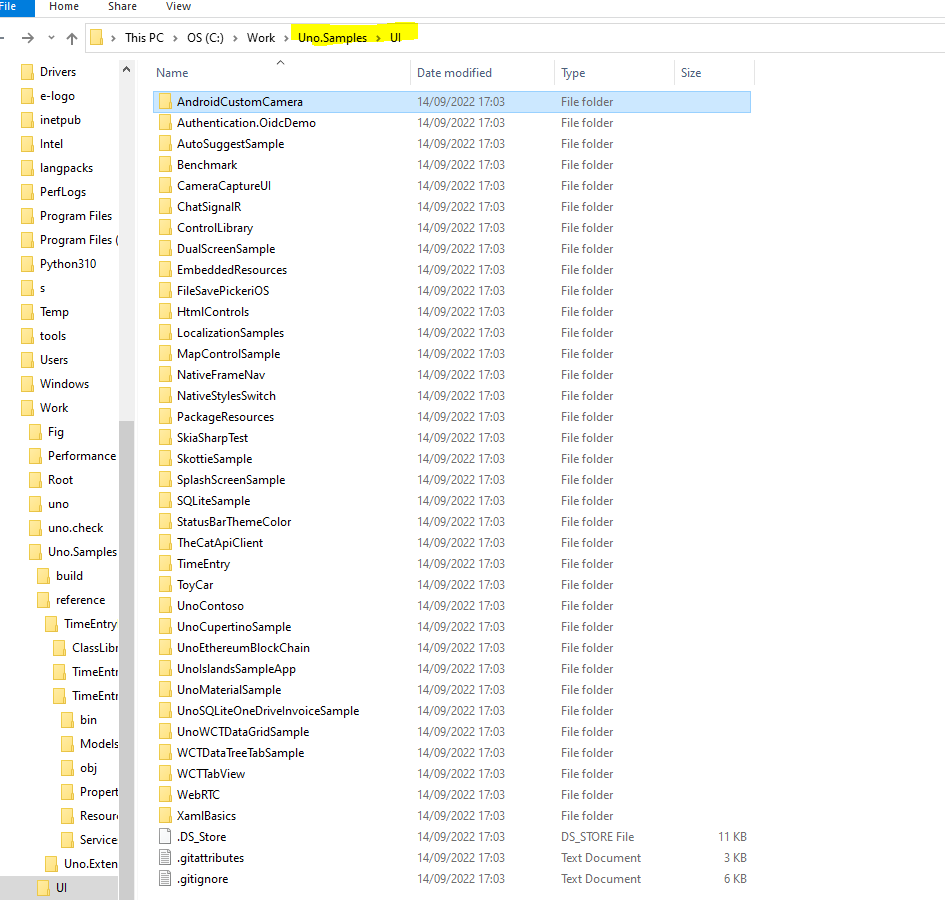This screenshot has width=945, height=900.
Task: Select the MapControlSample folder icon
Action: [x=165, y=354]
